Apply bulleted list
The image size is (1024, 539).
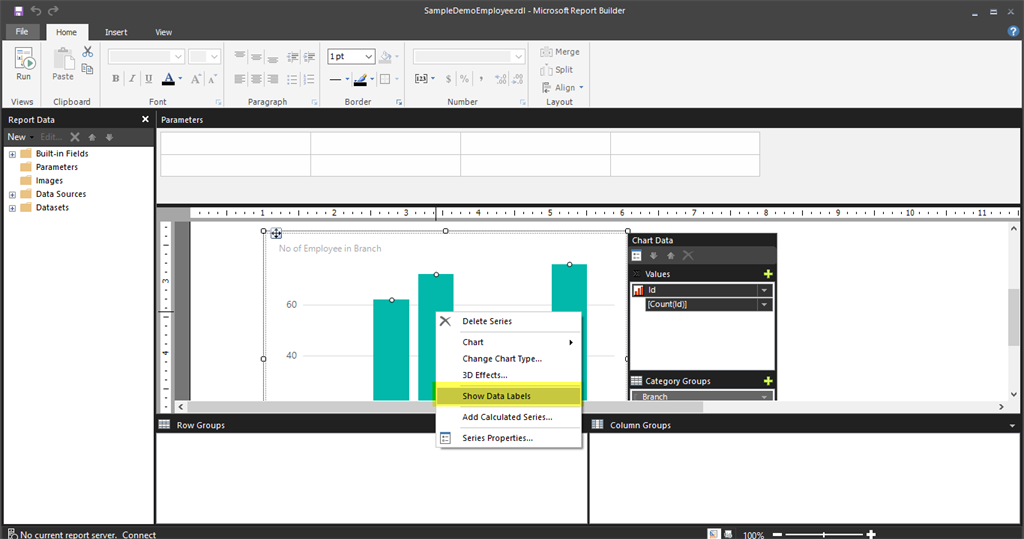coord(293,79)
